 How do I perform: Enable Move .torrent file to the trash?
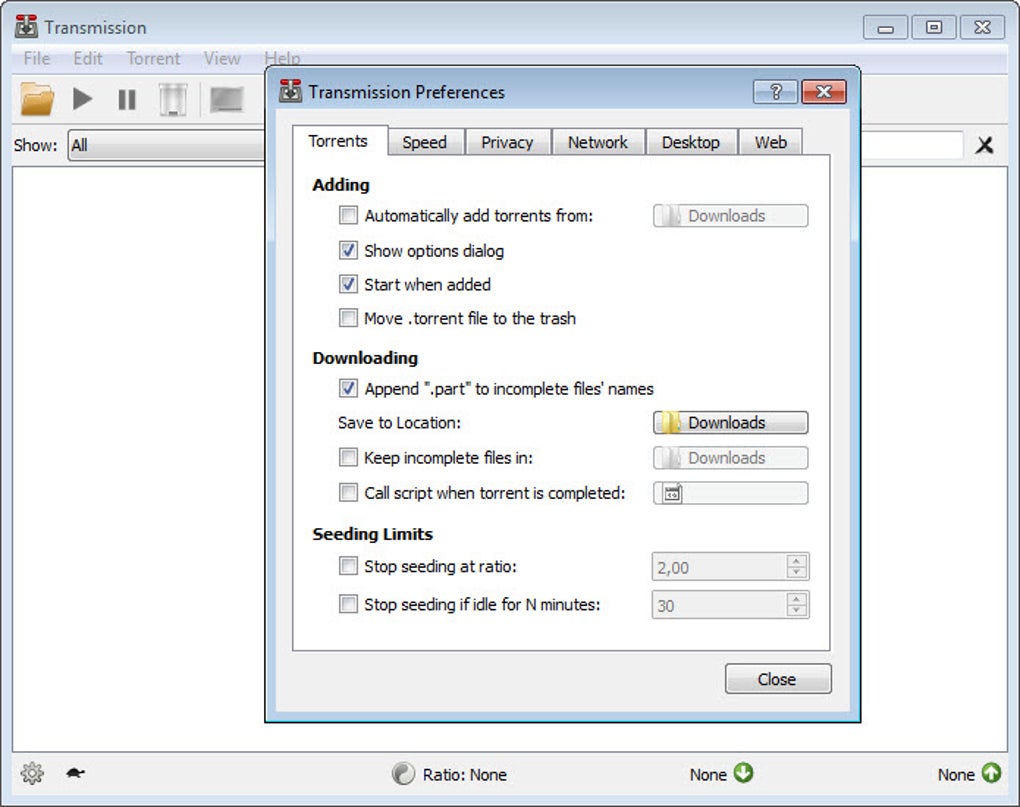click(x=348, y=317)
